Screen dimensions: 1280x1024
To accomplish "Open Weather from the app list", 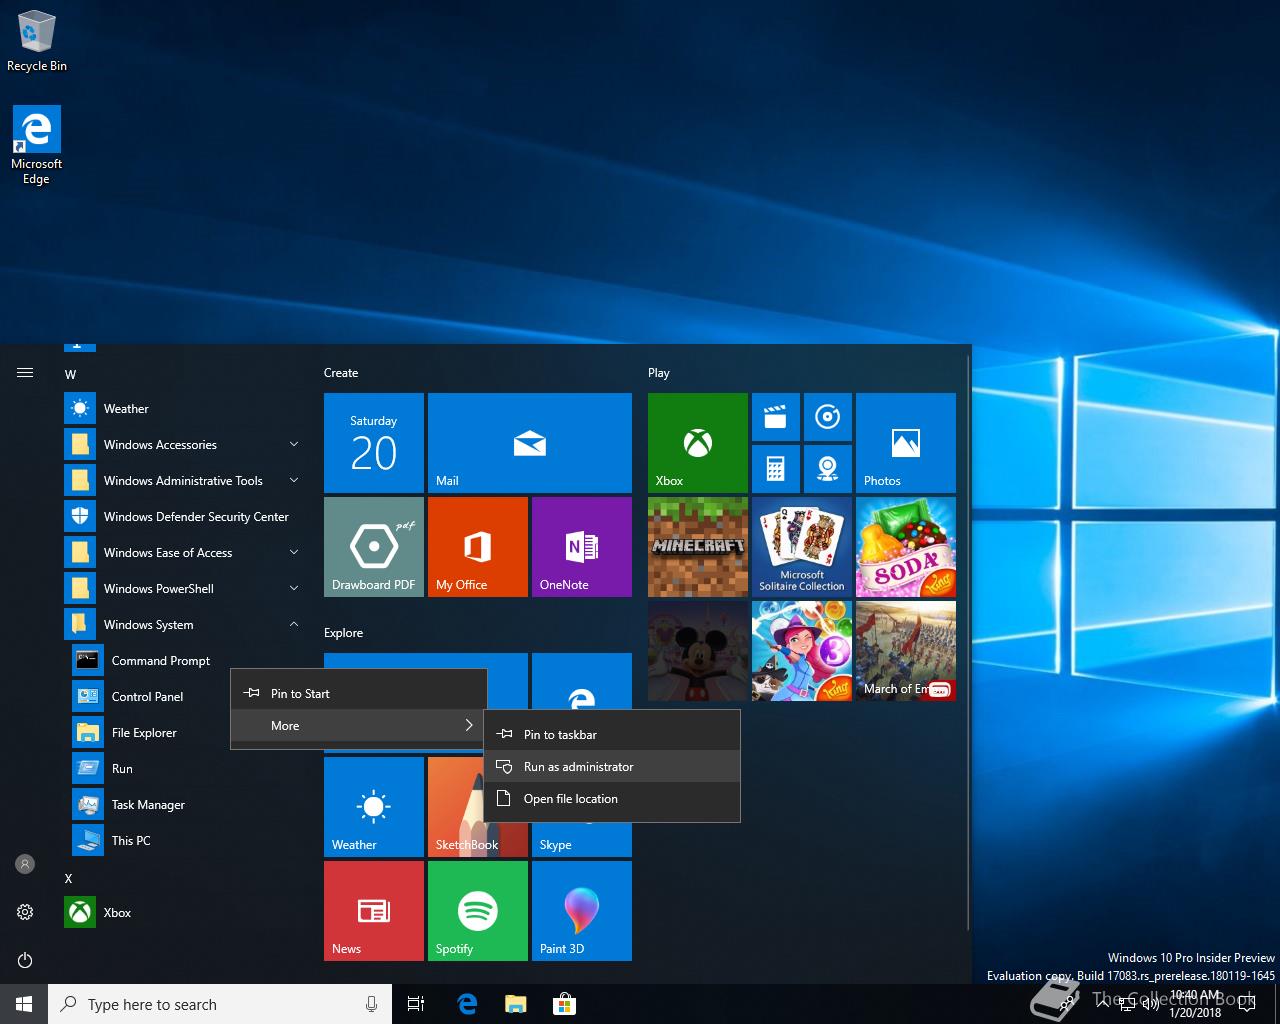I will (x=184, y=408).
